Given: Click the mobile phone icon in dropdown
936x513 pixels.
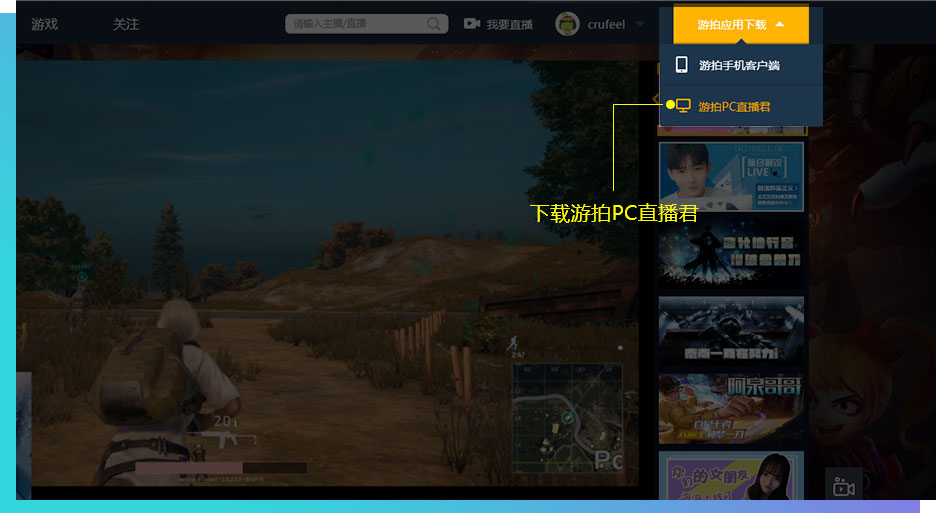Looking at the screenshot, I should tap(682, 65).
